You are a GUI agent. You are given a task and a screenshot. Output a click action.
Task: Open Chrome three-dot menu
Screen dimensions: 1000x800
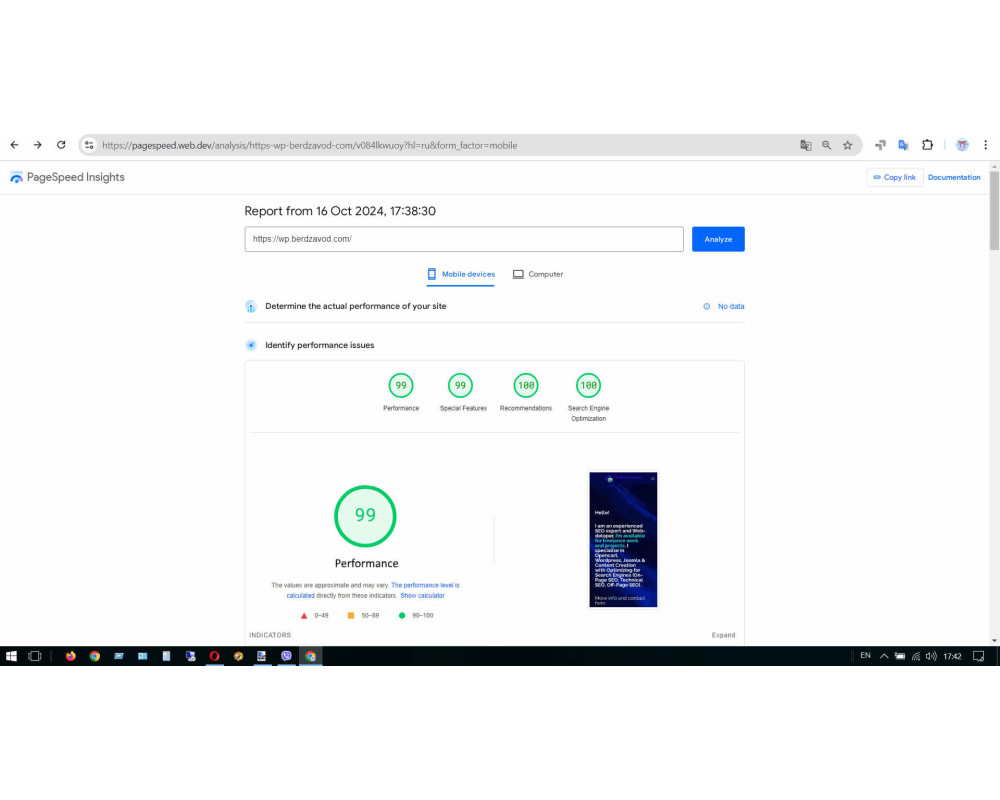pyautogui.click(x=985, y=145)
